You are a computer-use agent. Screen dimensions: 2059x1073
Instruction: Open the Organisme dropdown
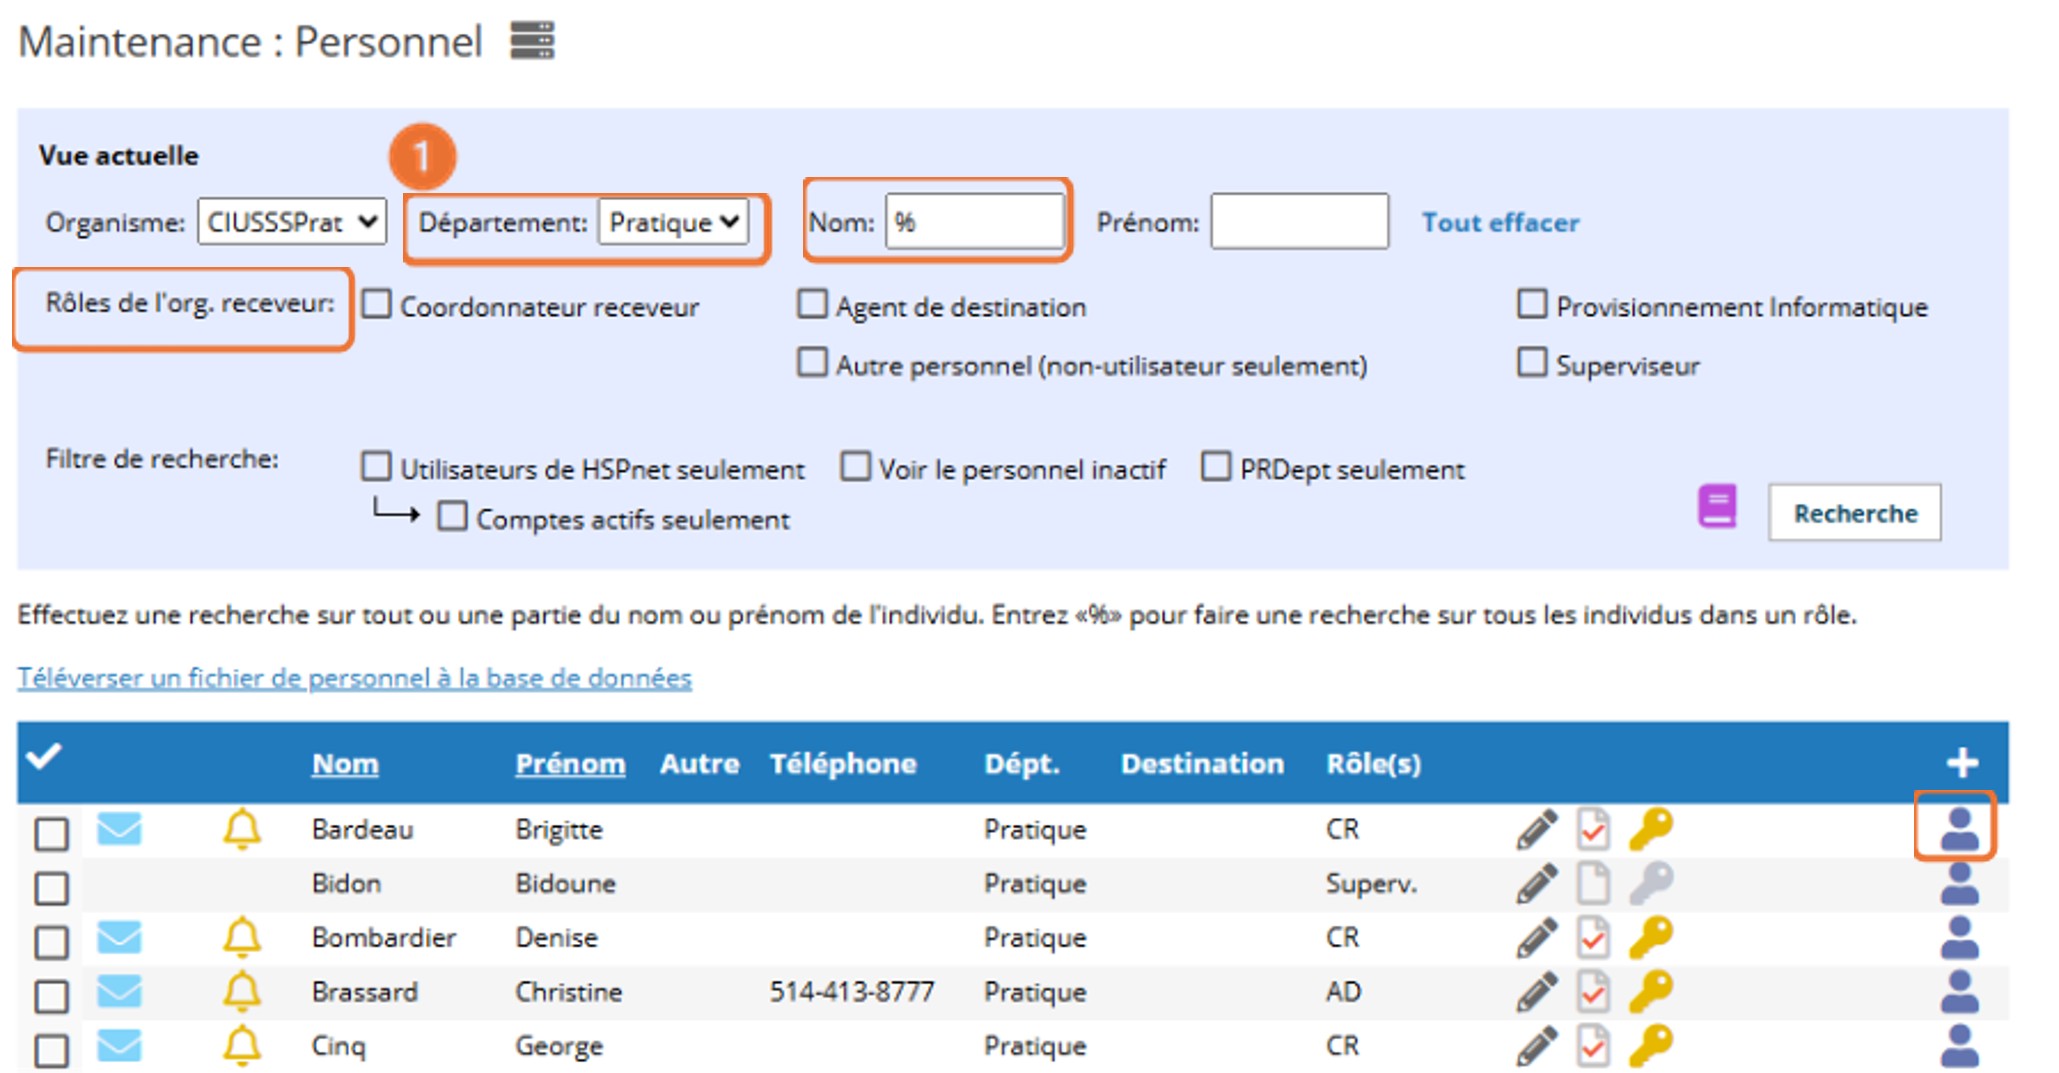tap(292, 221)
